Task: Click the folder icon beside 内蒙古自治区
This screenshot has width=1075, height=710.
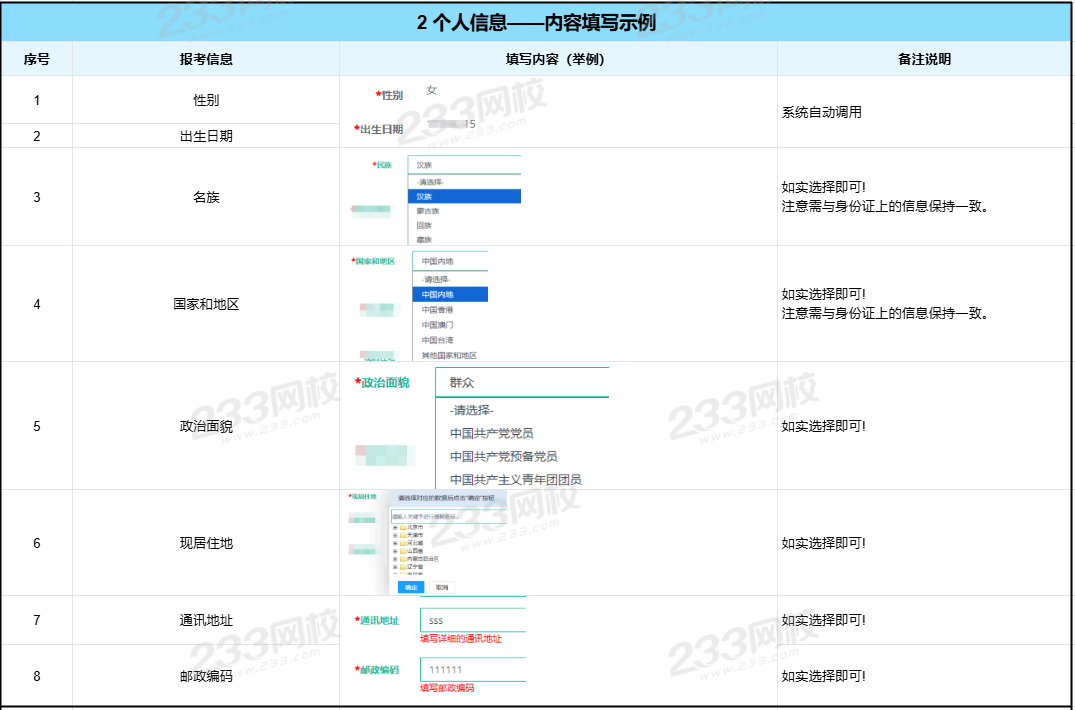Action: pyautogui.click(x=403, y=559)
